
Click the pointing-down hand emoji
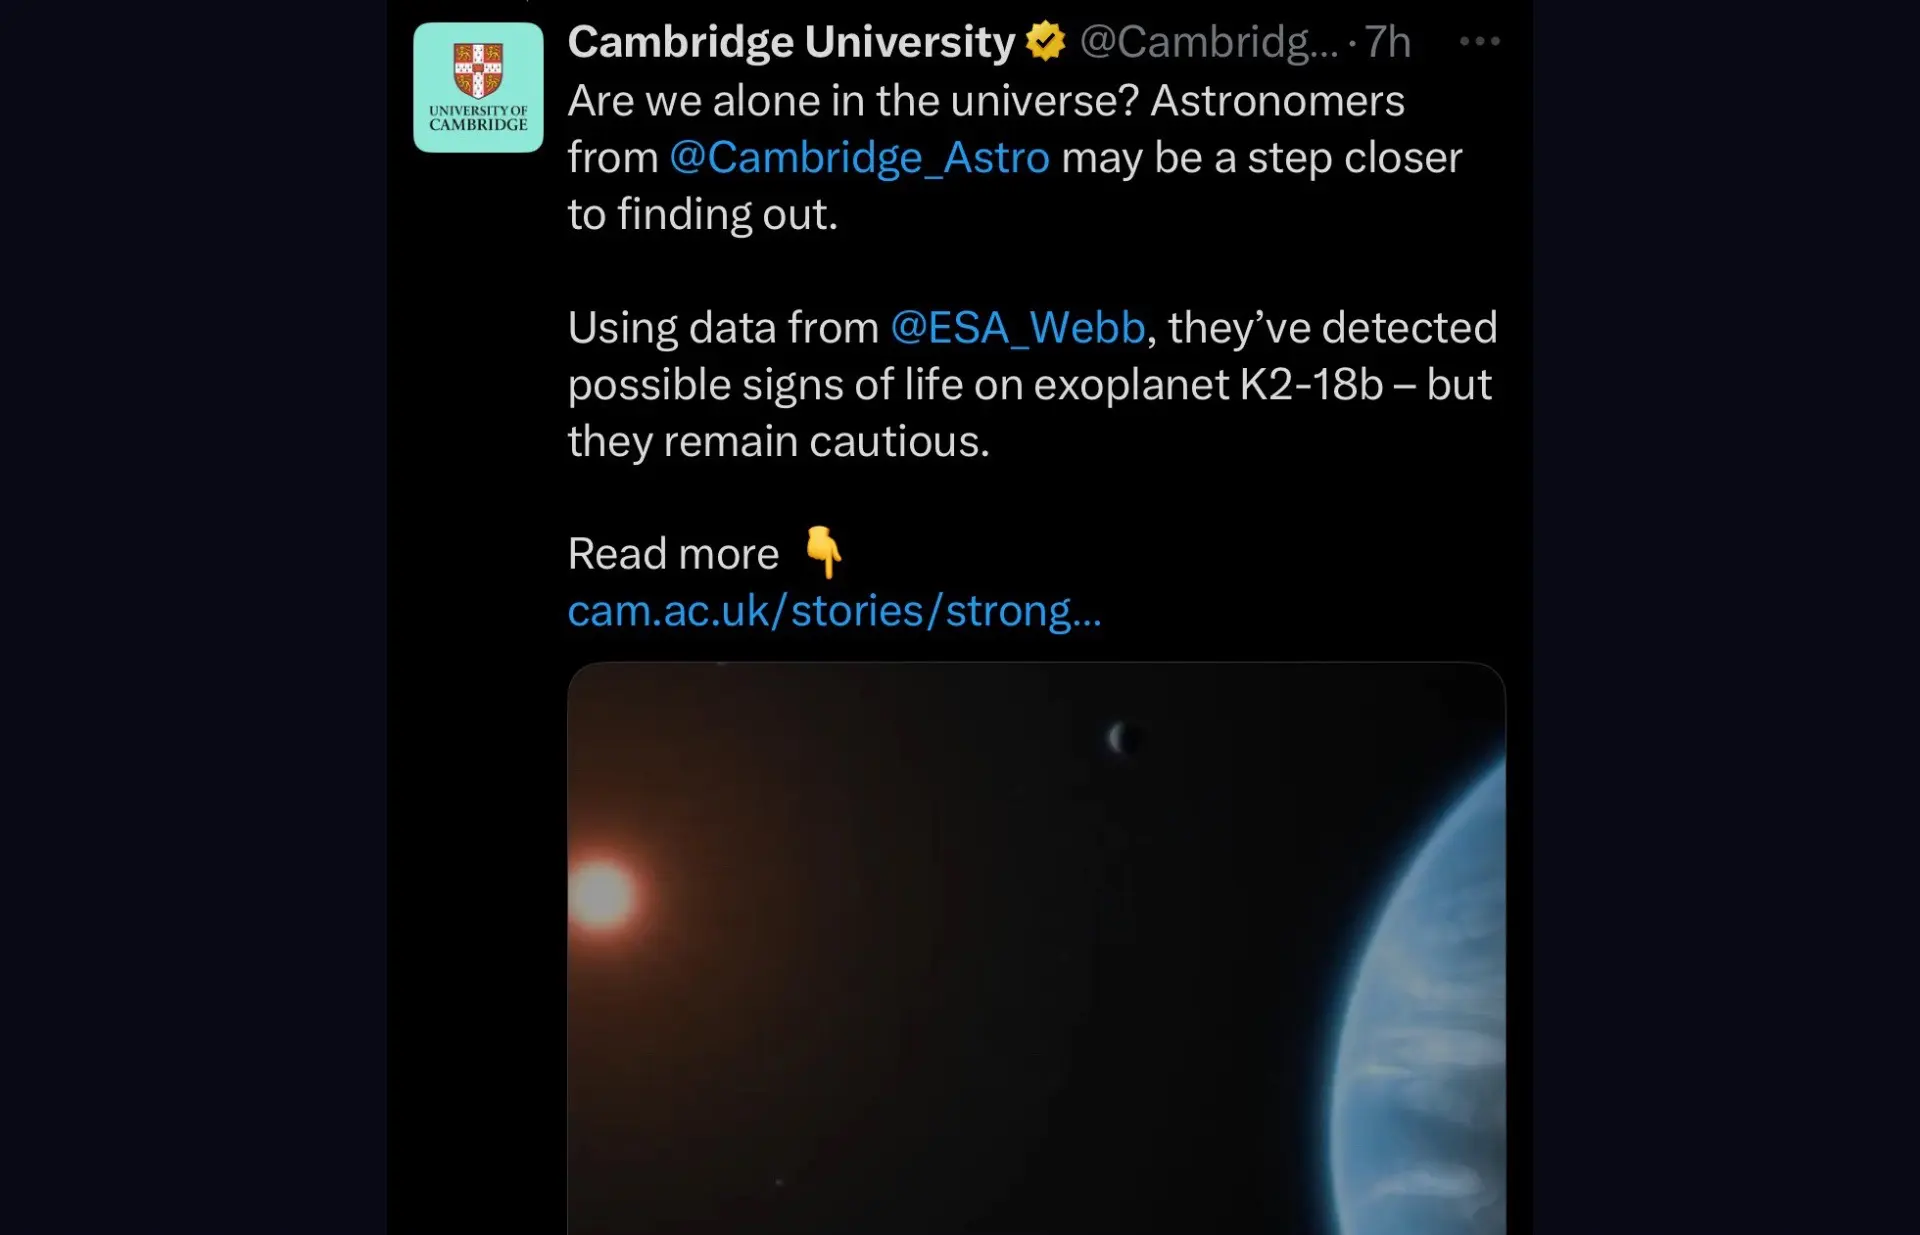tap(823, 552)
